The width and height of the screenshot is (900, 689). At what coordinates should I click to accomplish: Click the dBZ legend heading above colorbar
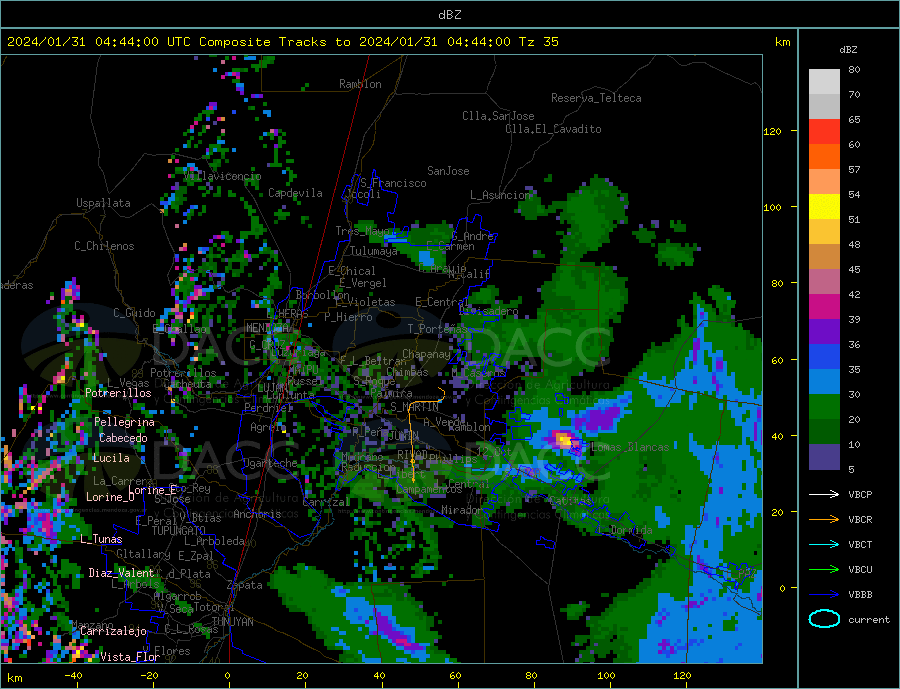pyautogui.click(x=848, y=50)
